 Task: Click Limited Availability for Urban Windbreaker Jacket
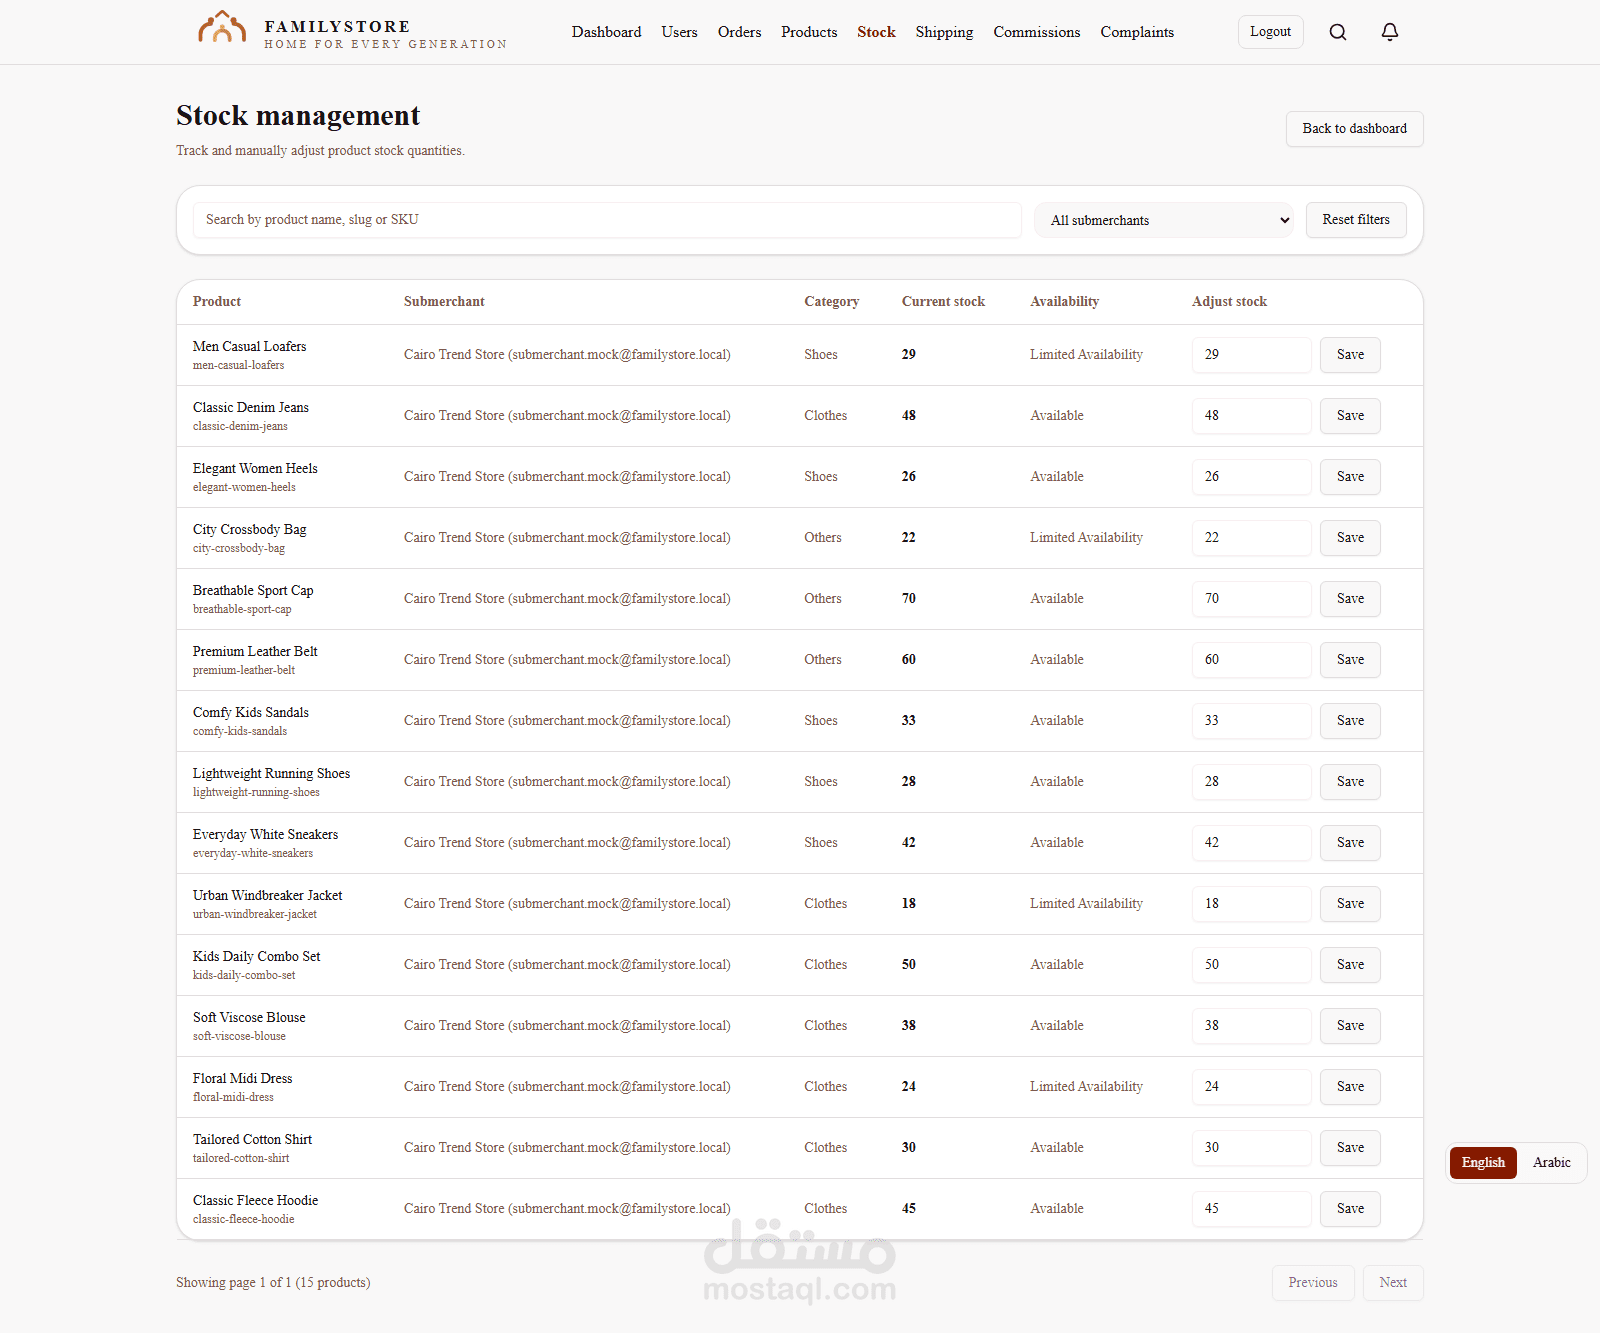1086,904
